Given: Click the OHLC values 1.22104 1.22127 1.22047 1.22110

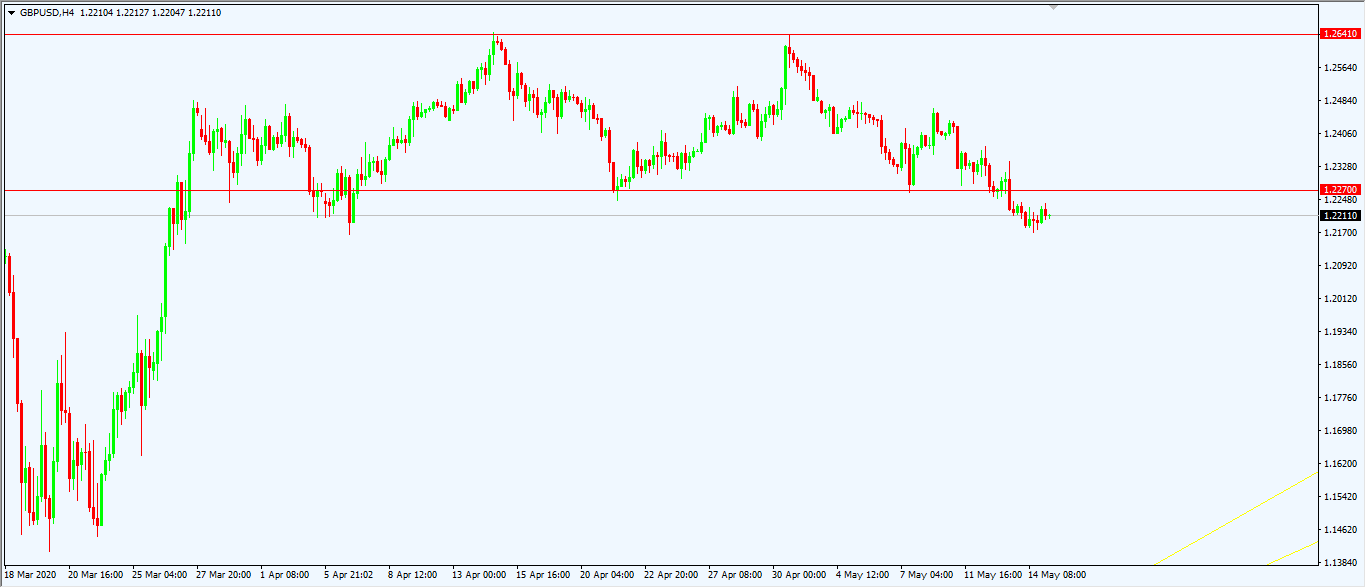Looking at the screenshot, I should [x=151, y=12].
